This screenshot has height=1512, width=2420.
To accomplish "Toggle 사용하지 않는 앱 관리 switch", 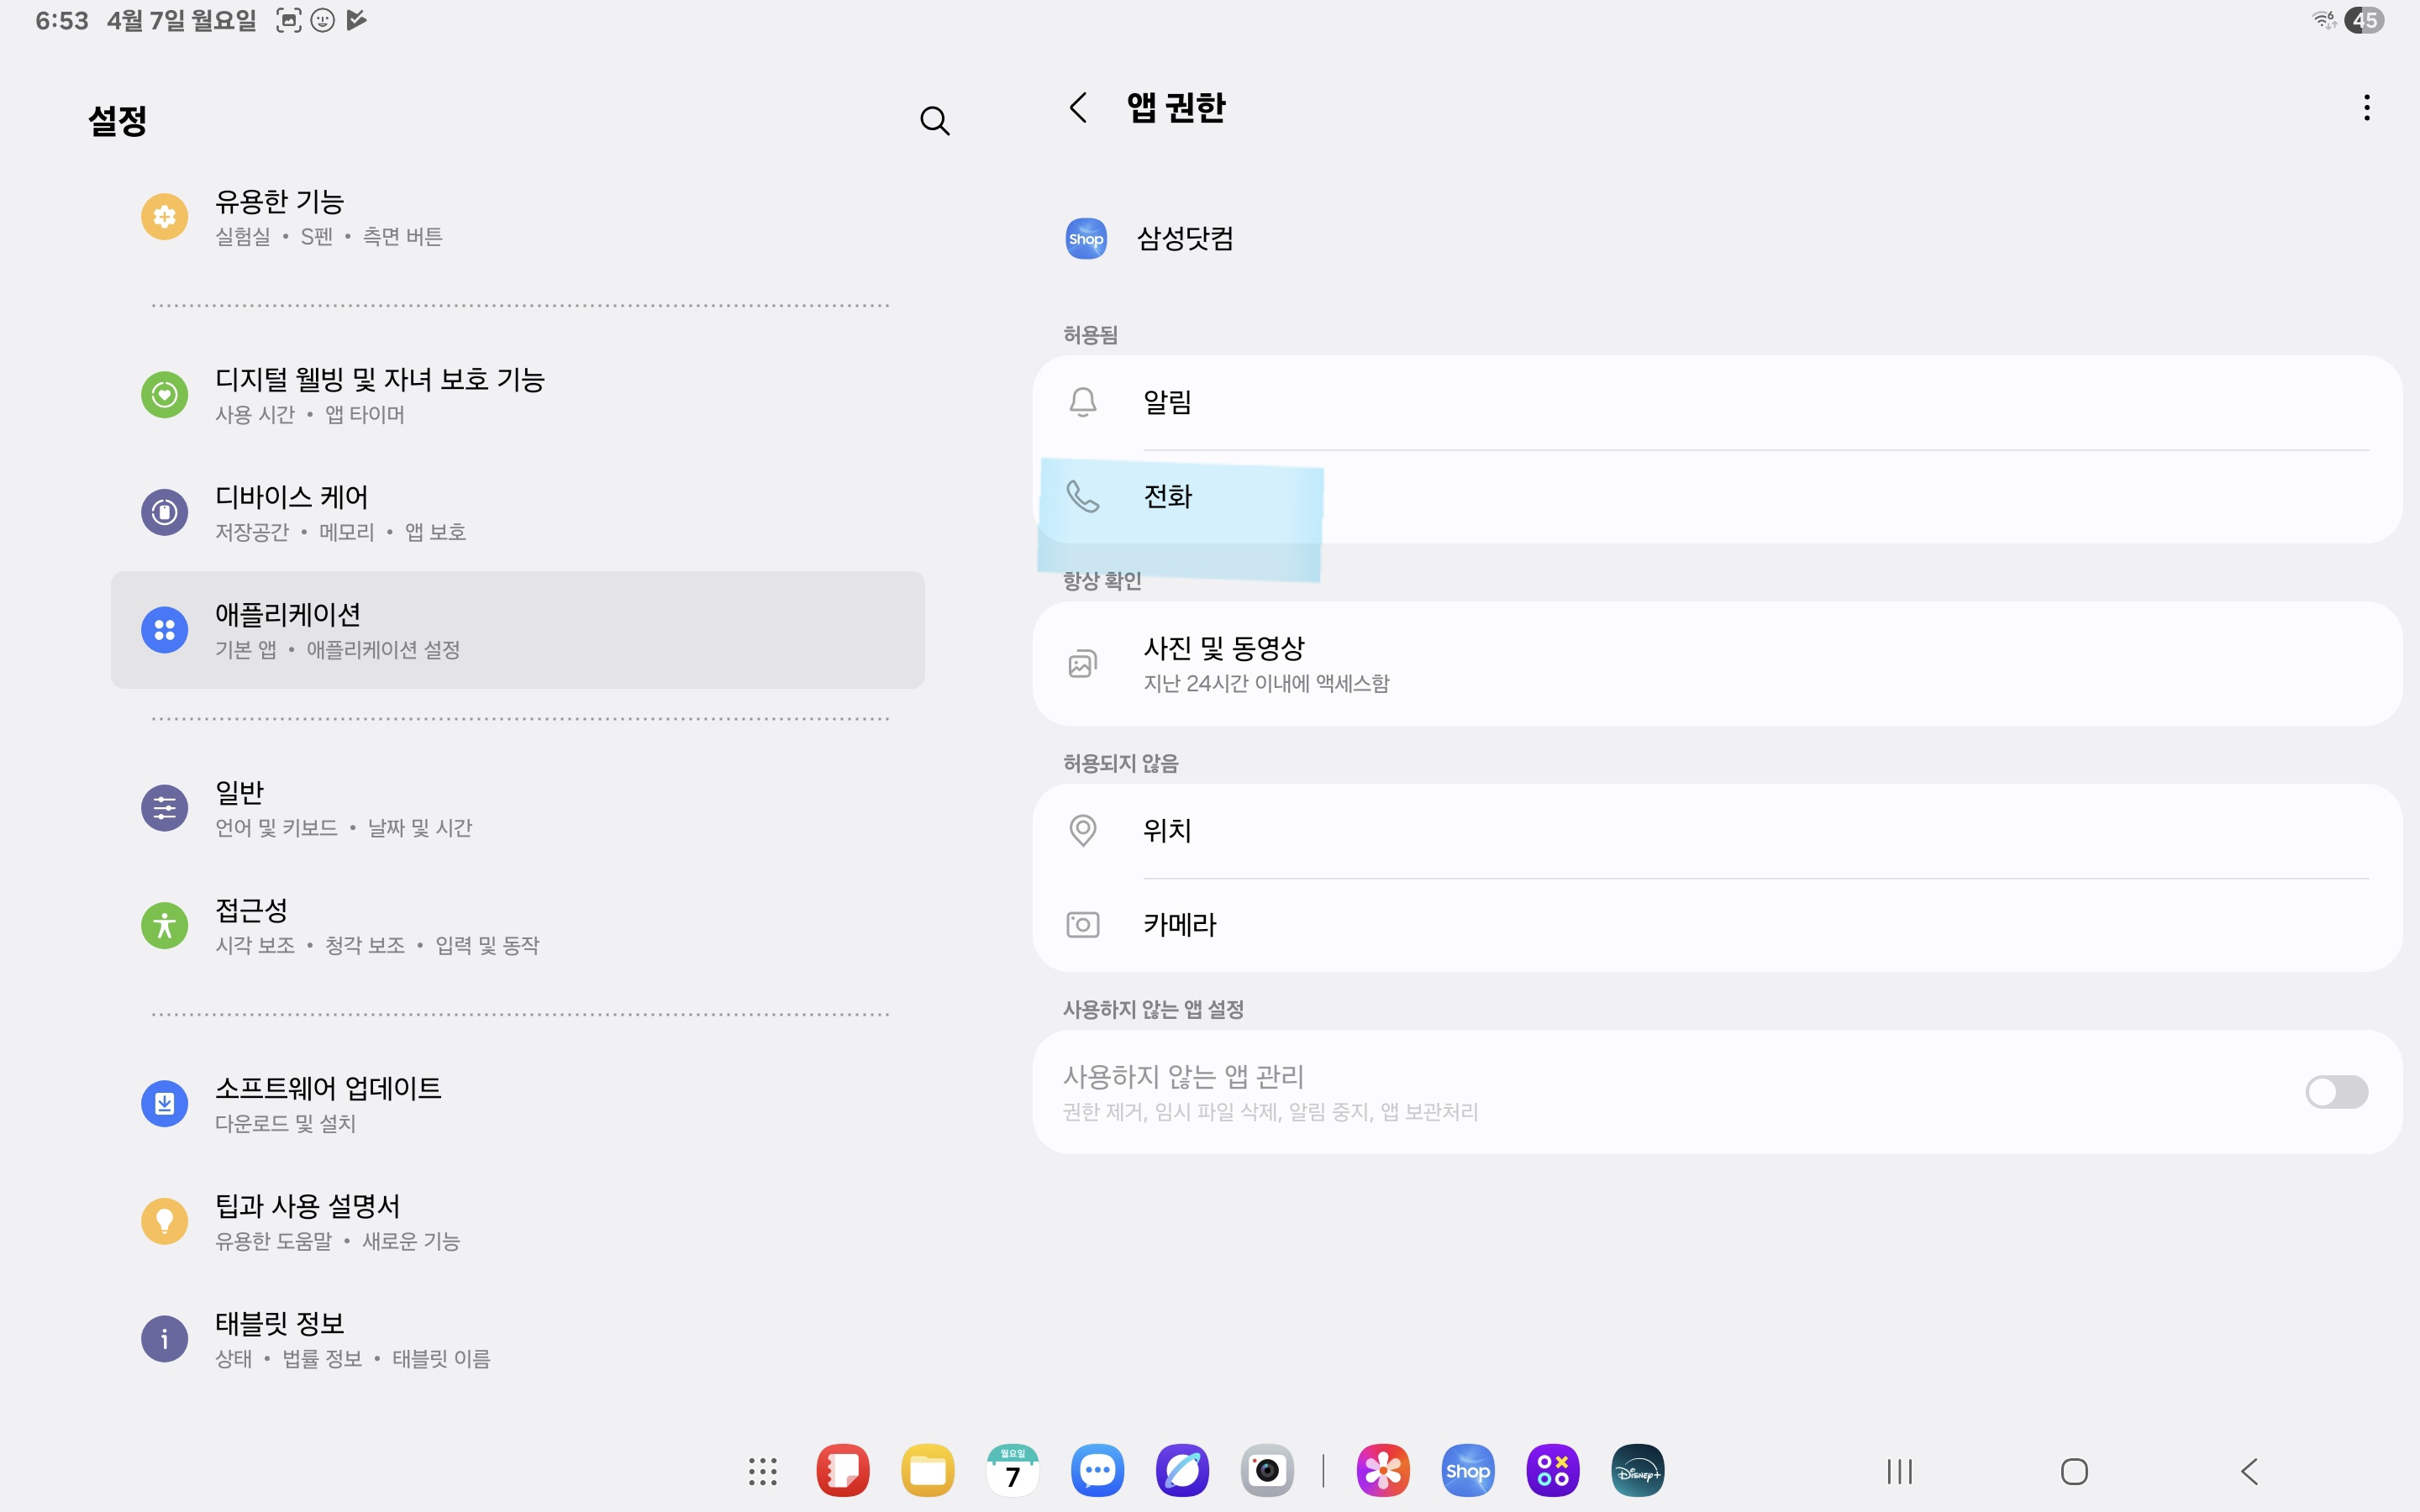I will click(2336, 1092).
